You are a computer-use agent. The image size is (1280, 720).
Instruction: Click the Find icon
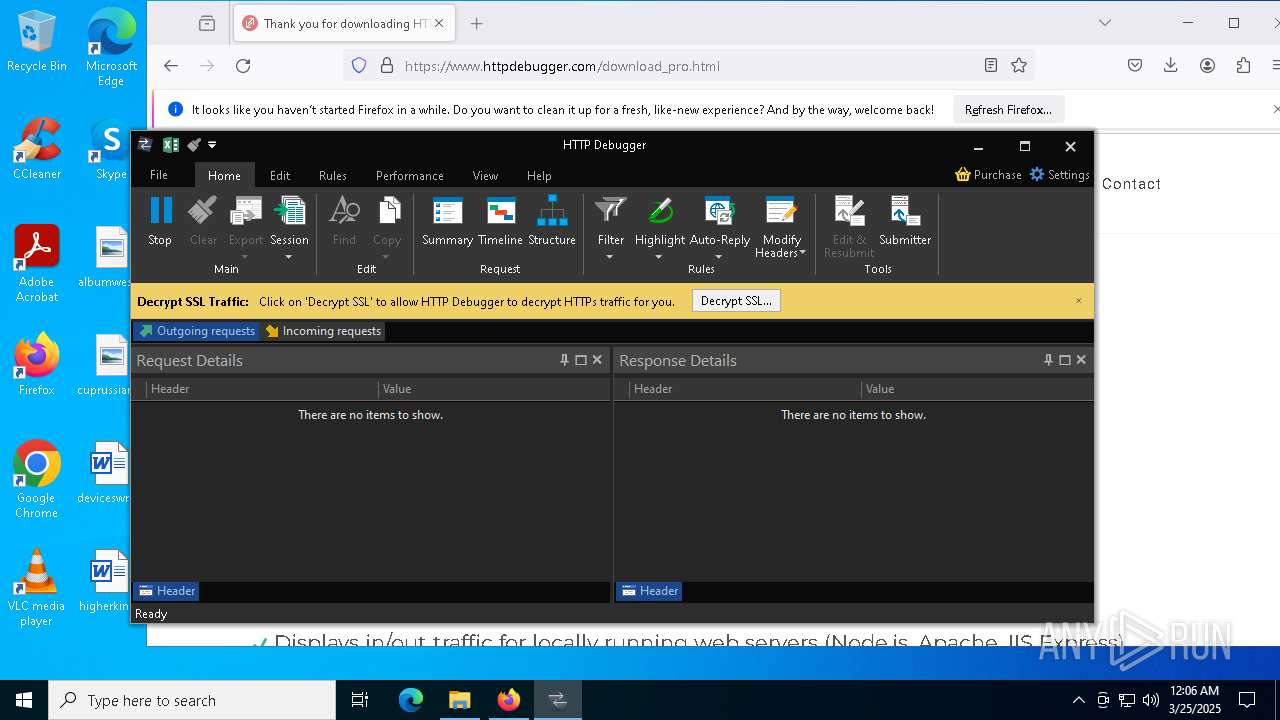tap(344, 211)
